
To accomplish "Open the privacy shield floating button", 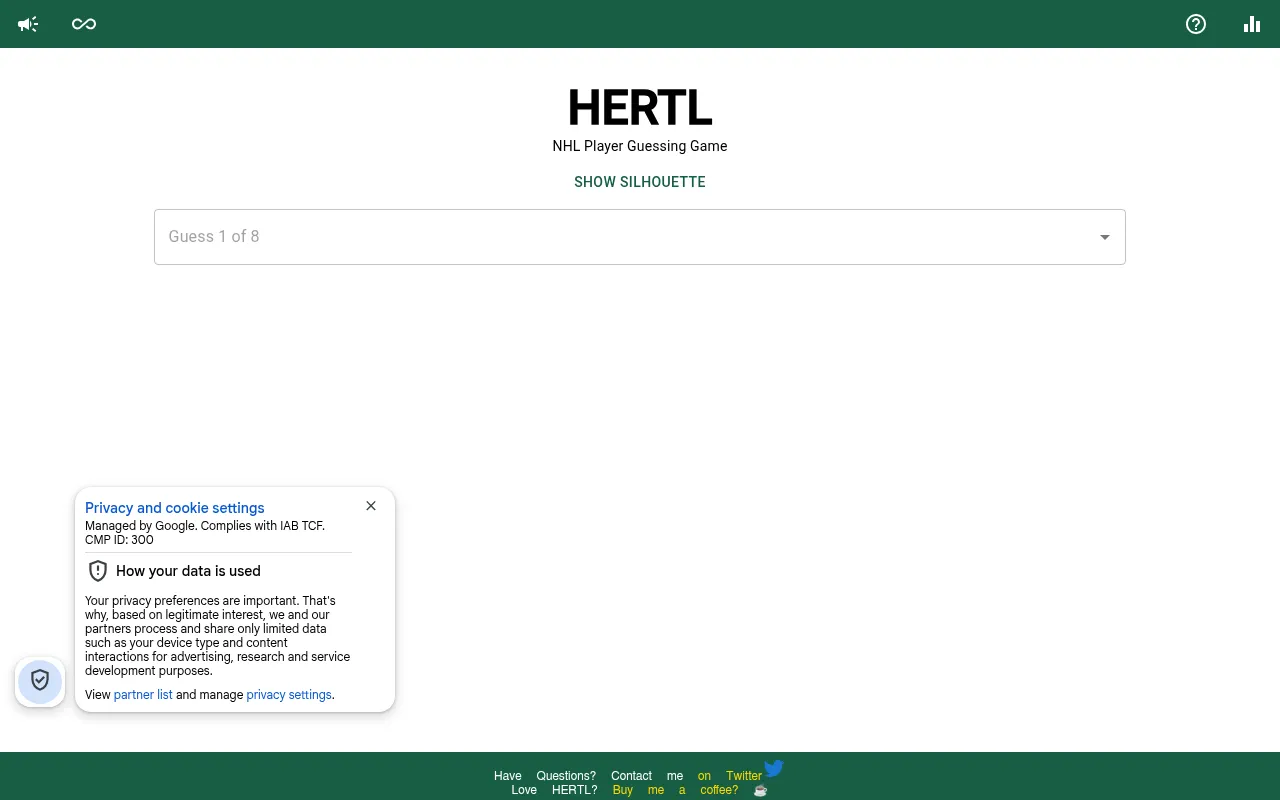I will pyautogui.click(x=40, y=681).
